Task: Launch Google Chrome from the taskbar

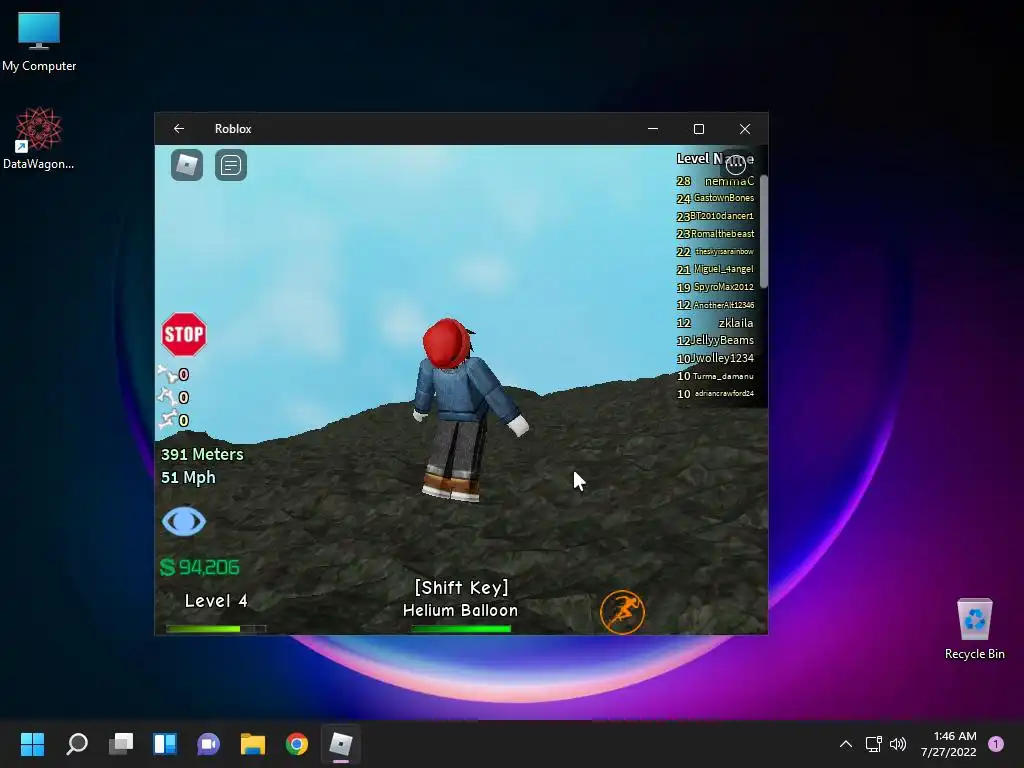Action: (x=296, y=744)
